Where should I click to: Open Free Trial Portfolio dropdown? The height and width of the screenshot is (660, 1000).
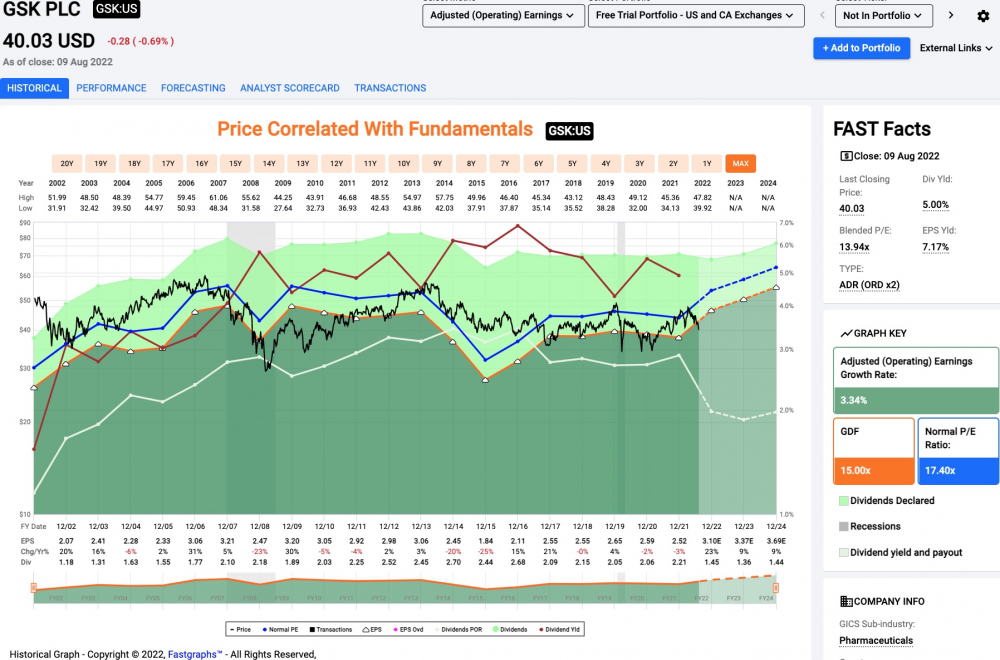click(696, 15)
